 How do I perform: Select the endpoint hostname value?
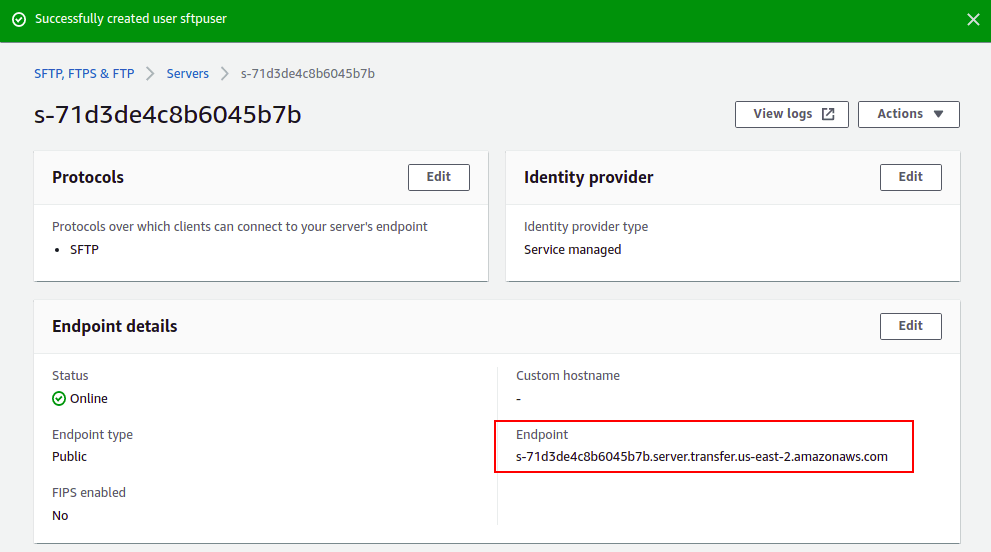(x=702, y=457)
